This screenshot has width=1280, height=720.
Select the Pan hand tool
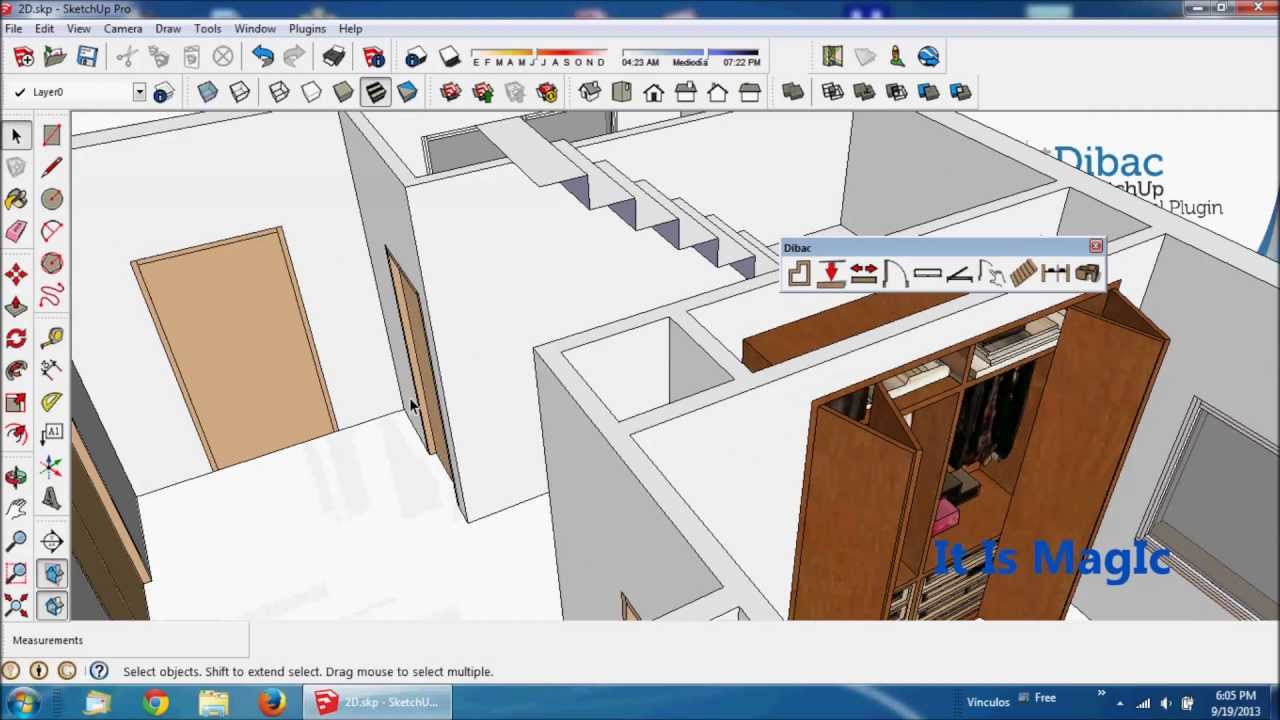tap(16, 509)
